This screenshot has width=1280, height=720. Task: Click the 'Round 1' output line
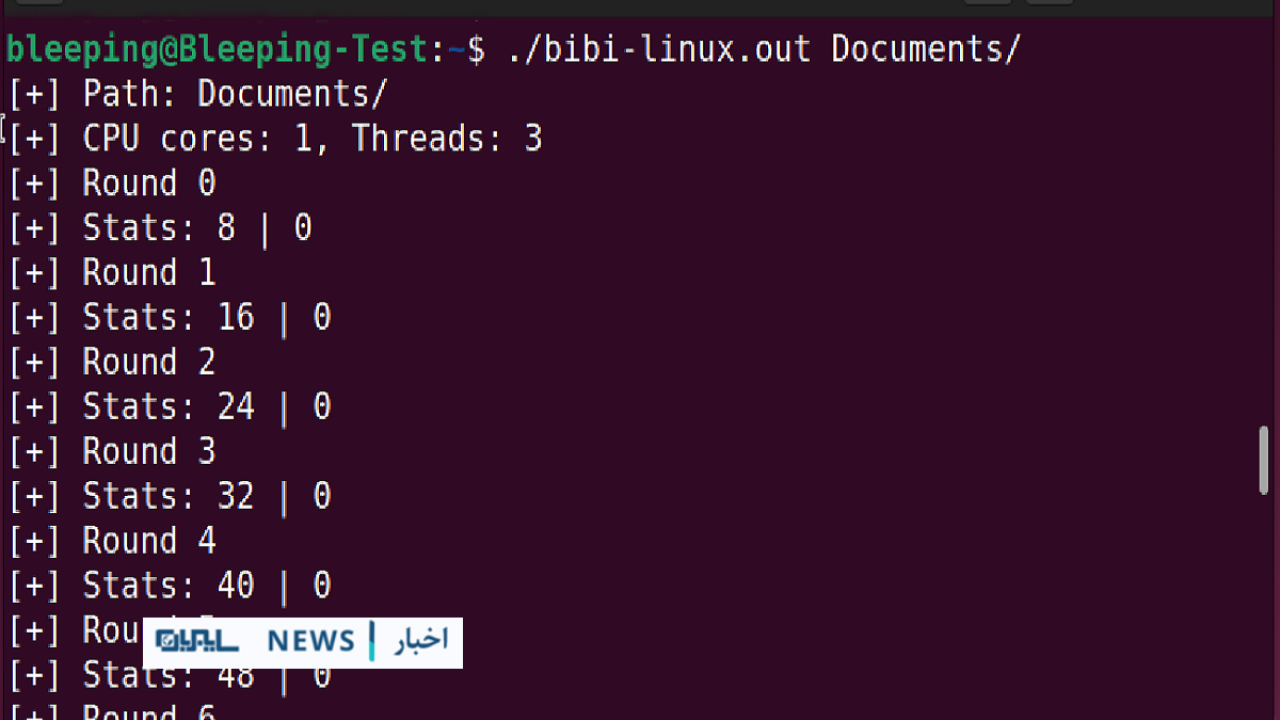(112, 272)
